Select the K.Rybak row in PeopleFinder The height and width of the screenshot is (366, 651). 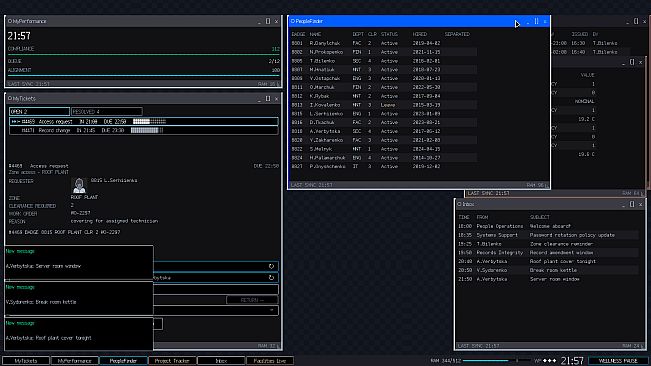383,96
